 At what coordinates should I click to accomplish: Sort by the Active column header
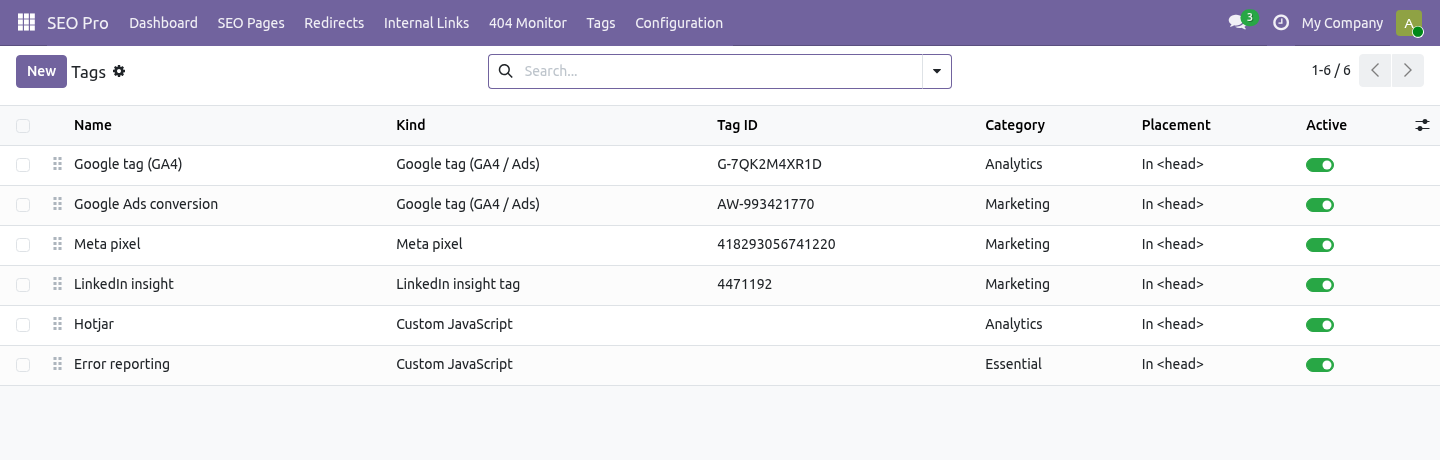pyautogui.click(x=1326, y=125)
